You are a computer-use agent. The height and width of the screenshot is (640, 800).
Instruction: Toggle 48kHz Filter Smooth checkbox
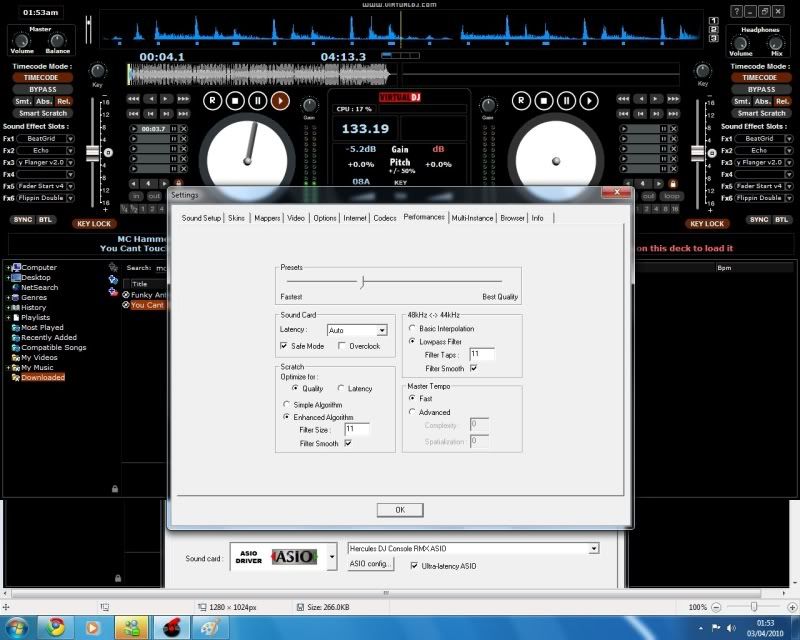(473, 368)
